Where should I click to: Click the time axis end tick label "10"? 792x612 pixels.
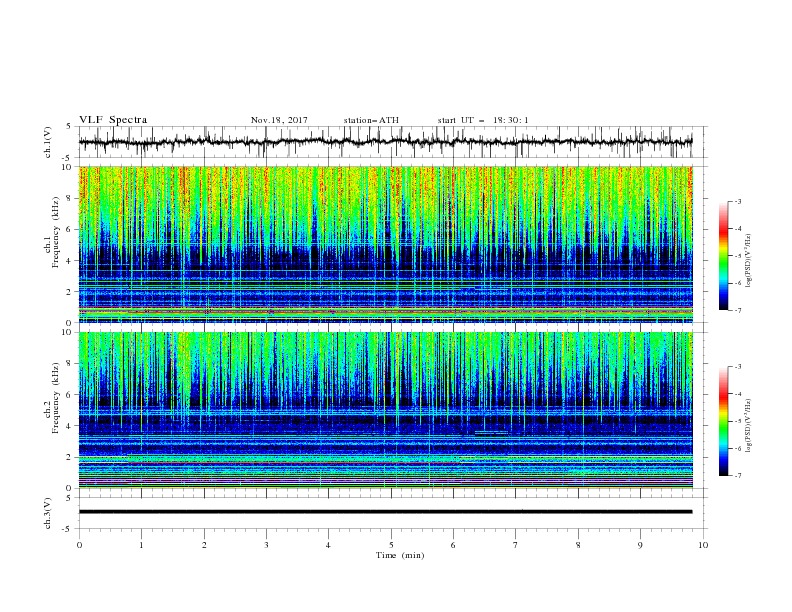tap(703, 545)
